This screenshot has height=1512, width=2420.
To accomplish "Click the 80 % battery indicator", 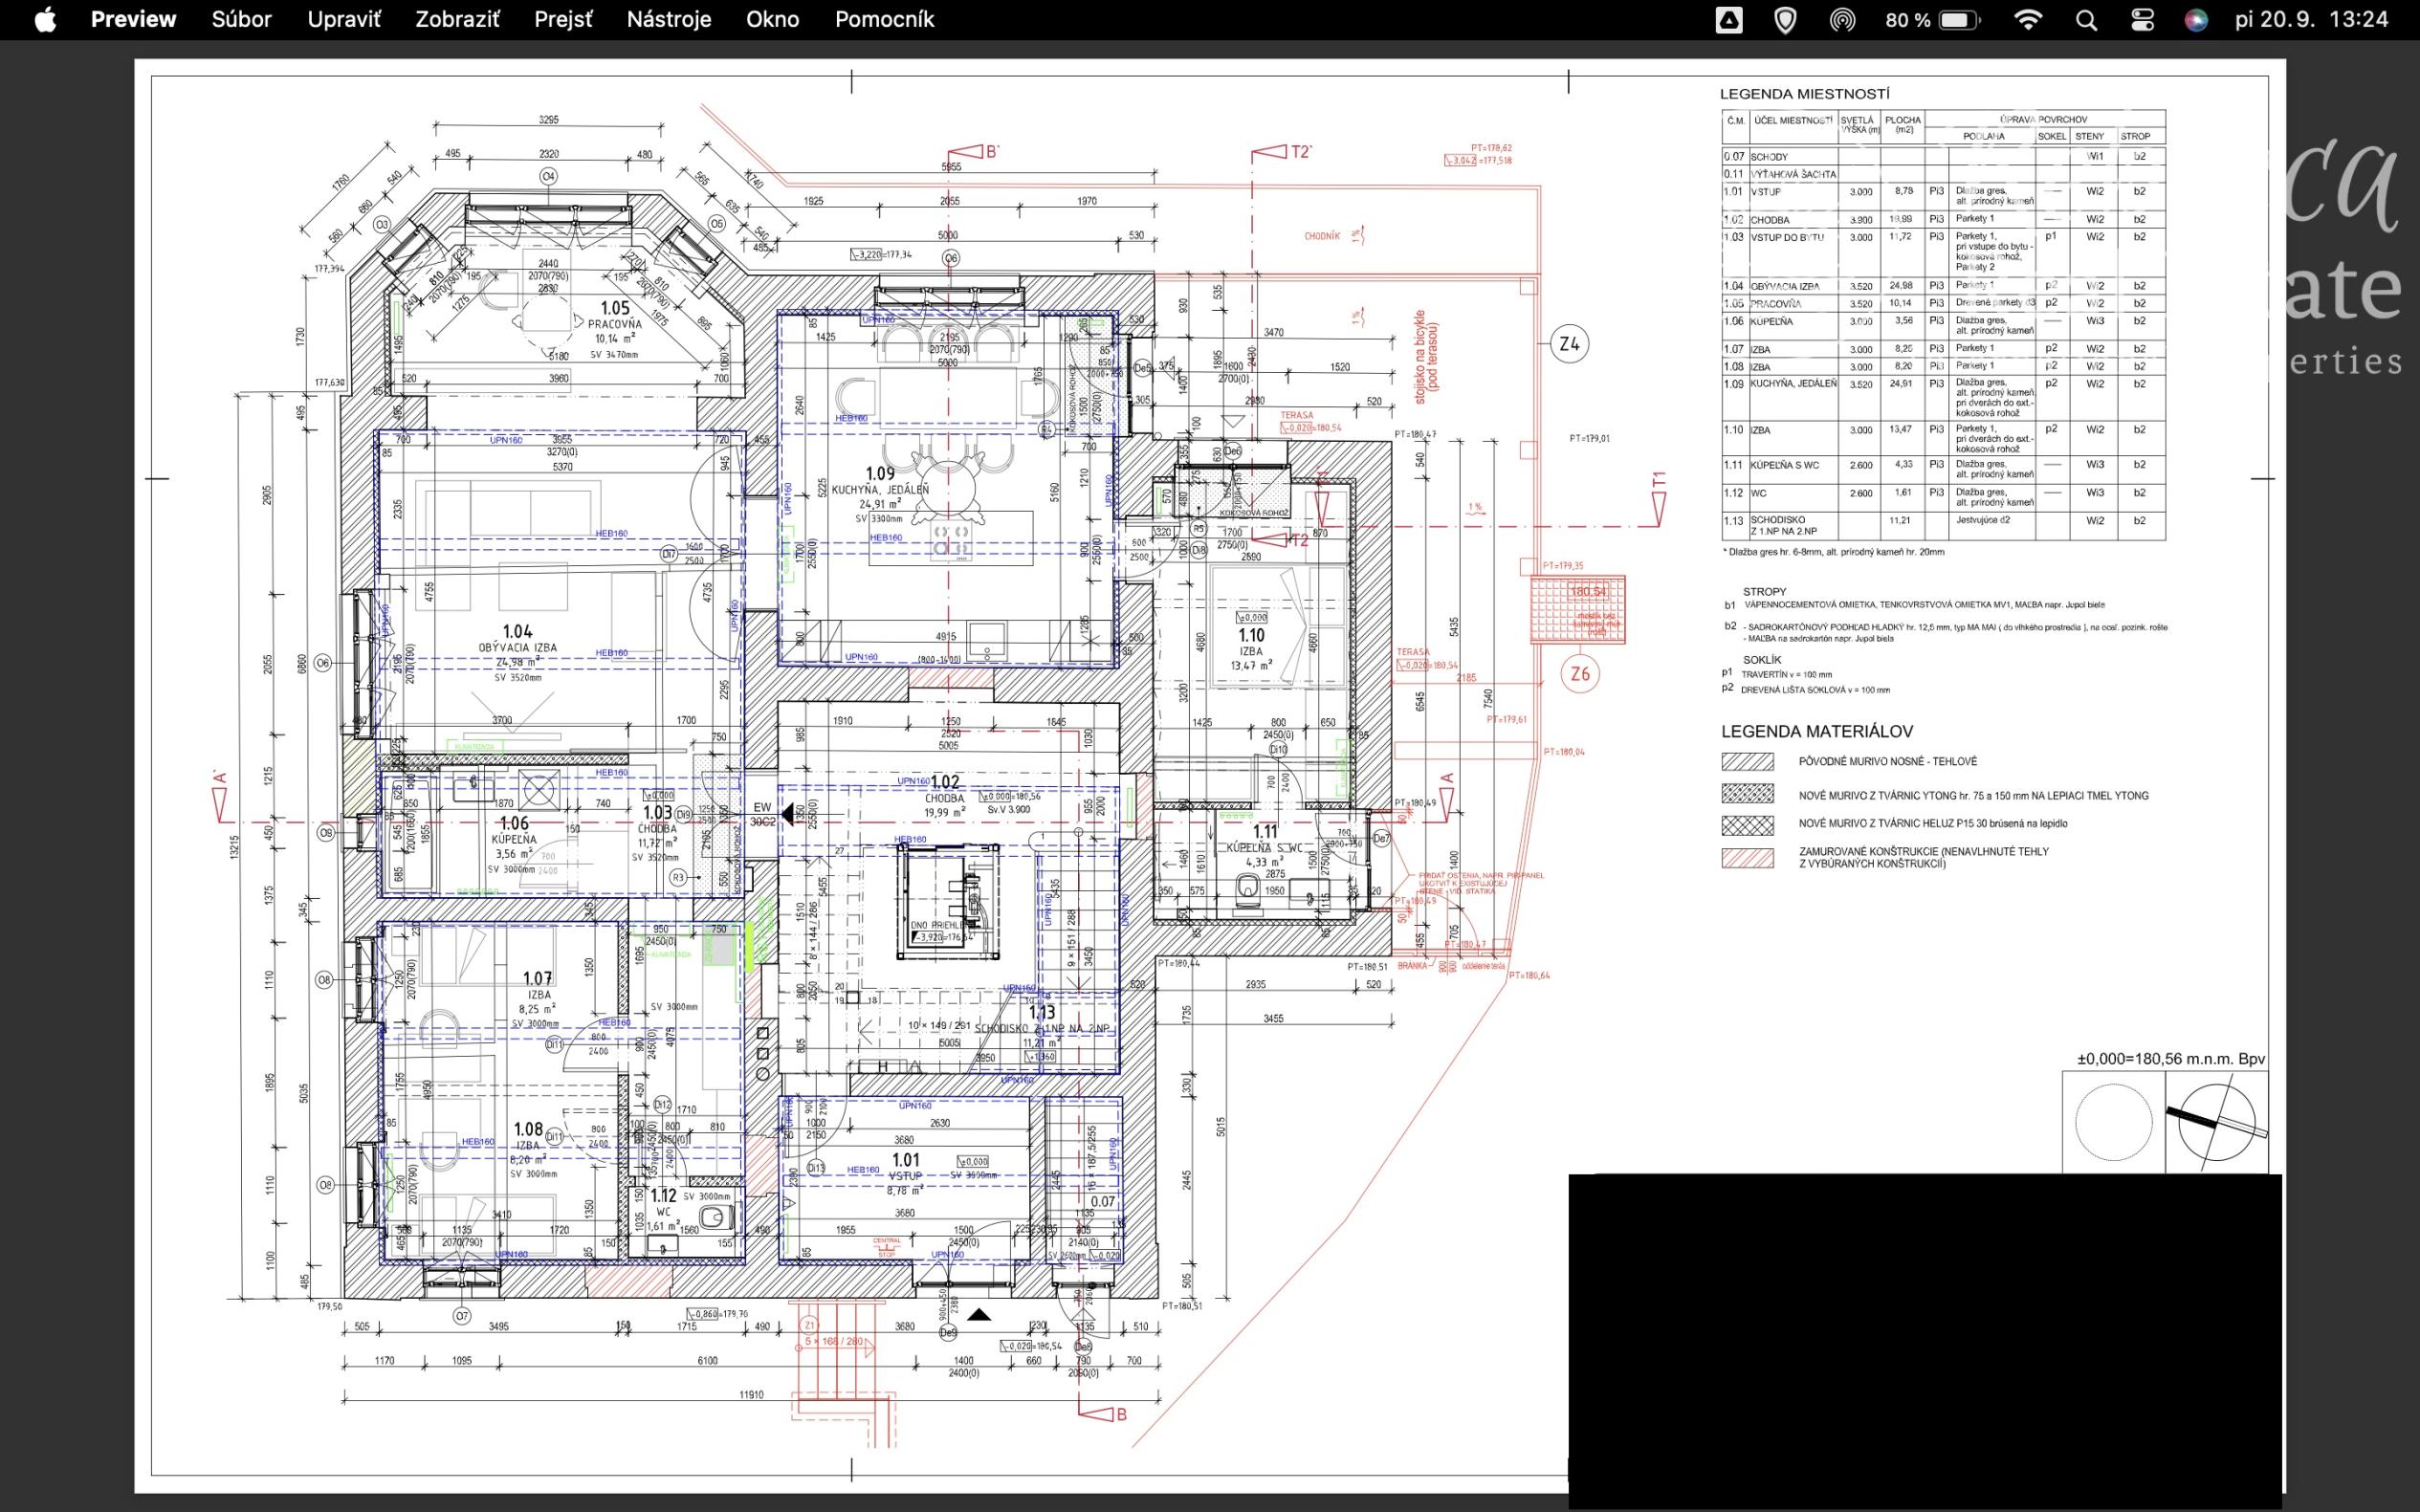I will [x=1932, y=20].
